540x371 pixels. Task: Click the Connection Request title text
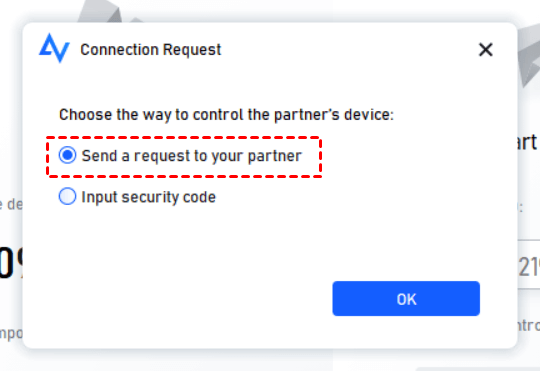click(150, 50)
